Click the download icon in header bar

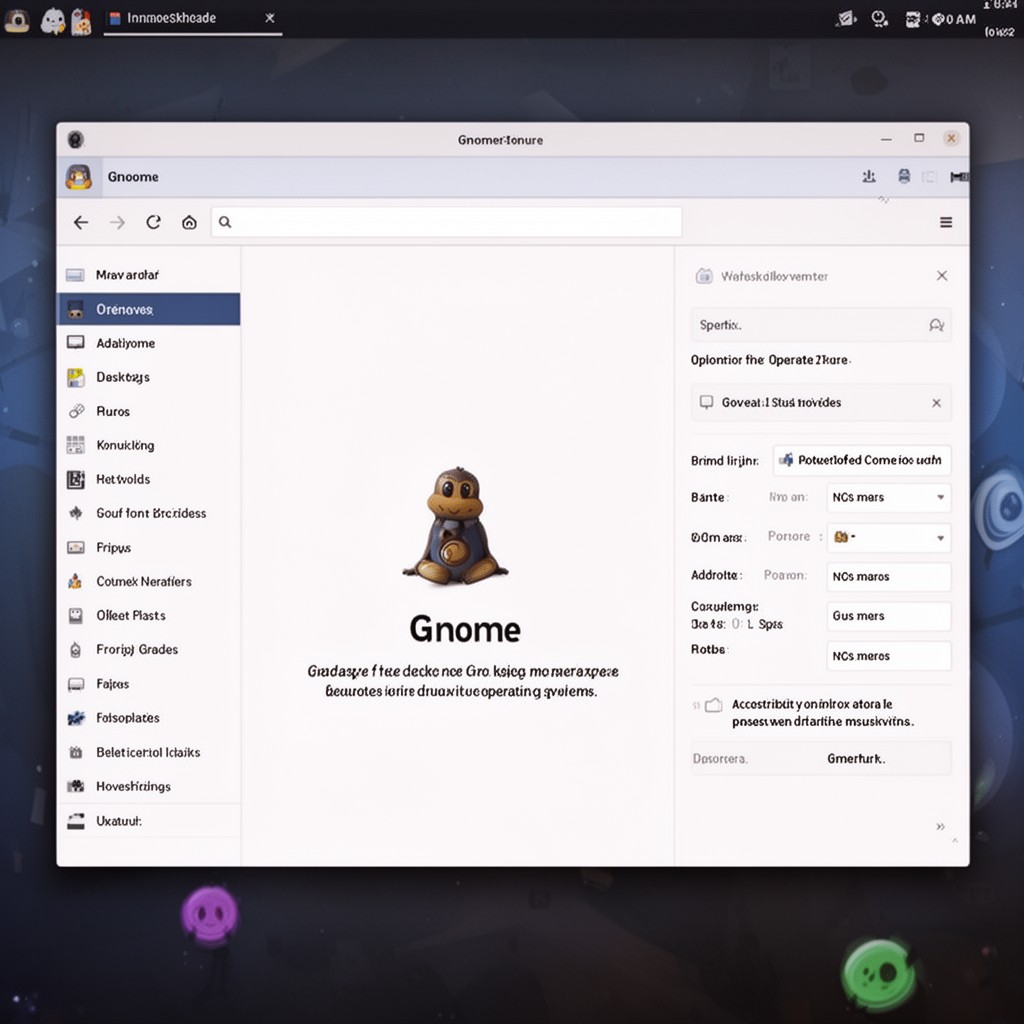869,176
